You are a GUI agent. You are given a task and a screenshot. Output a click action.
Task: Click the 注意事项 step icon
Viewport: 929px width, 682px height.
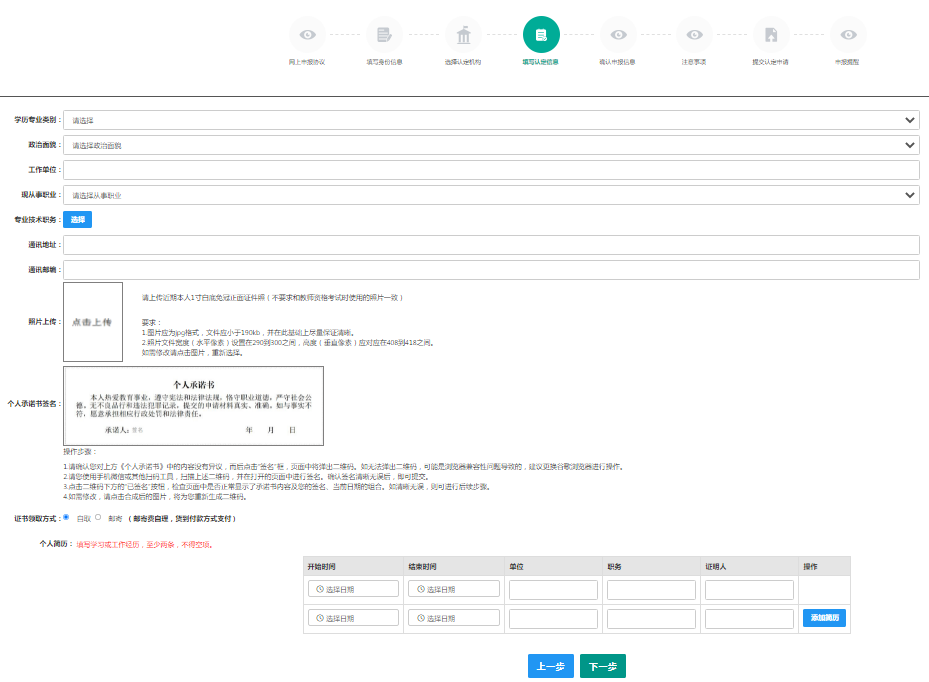694,35
